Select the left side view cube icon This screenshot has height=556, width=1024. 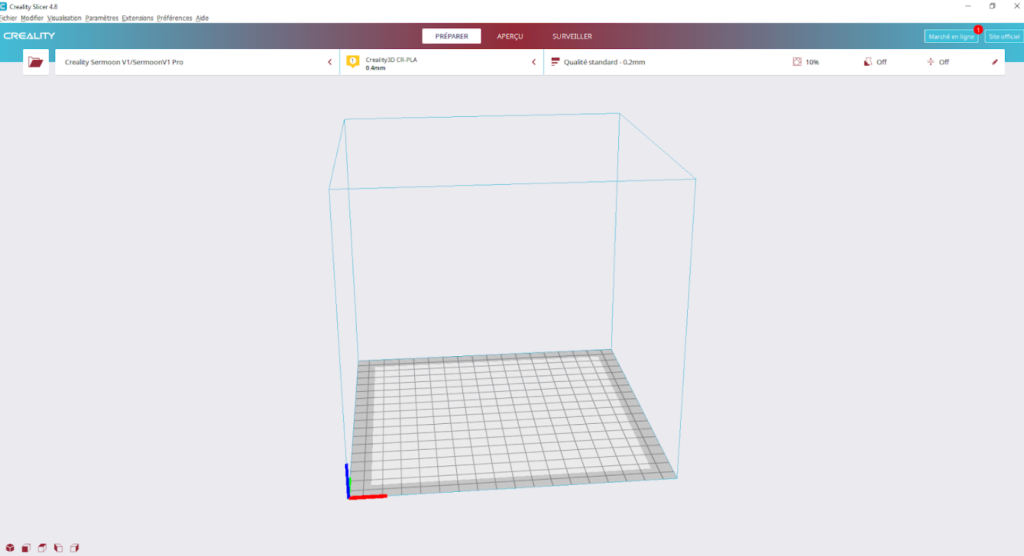tap(58, 547)
